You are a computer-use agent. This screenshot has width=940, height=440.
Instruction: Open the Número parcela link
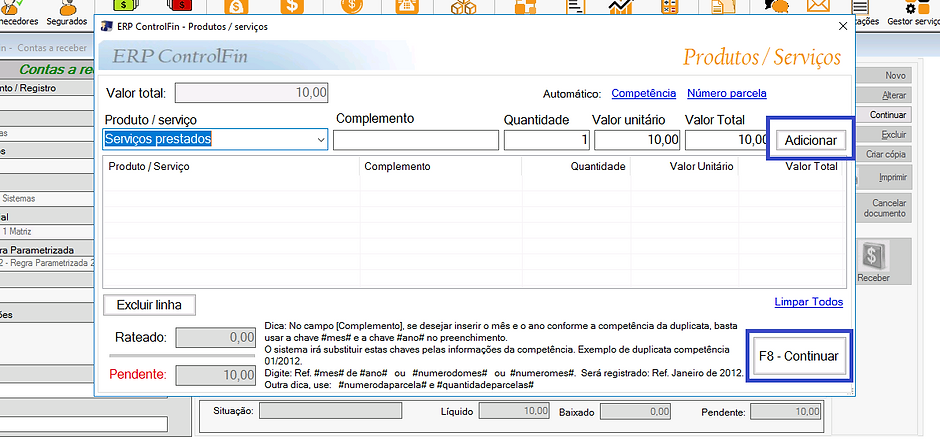point(727,94)
